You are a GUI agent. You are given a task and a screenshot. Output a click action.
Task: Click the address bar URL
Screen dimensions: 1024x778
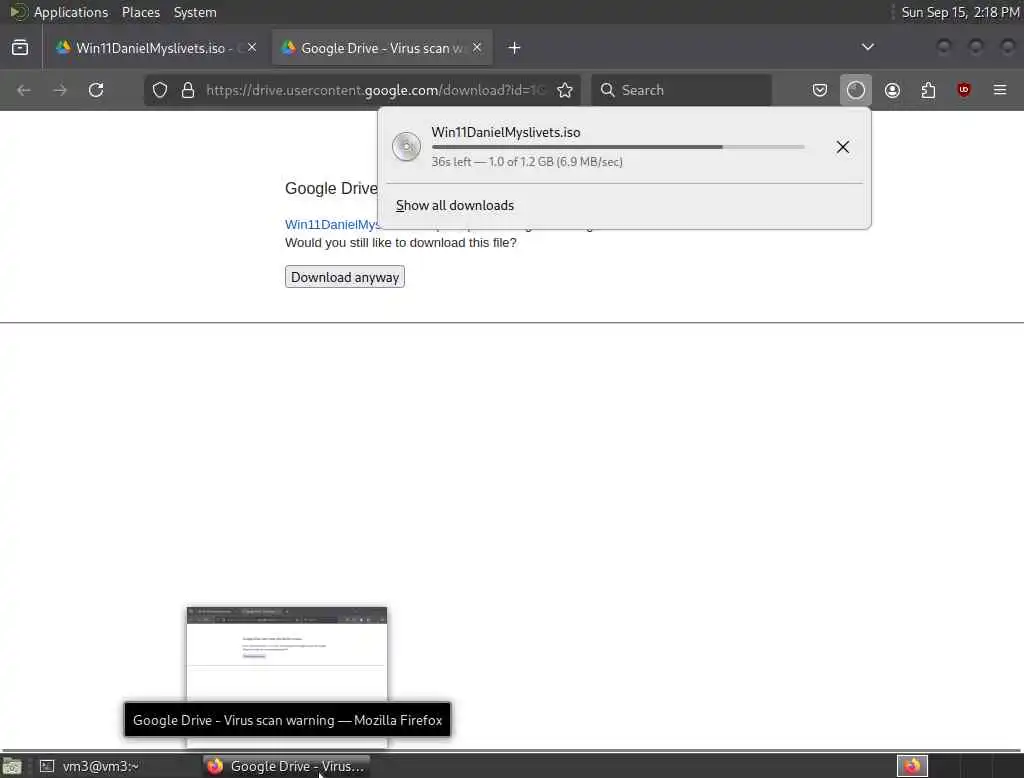[x=376, y=90]
